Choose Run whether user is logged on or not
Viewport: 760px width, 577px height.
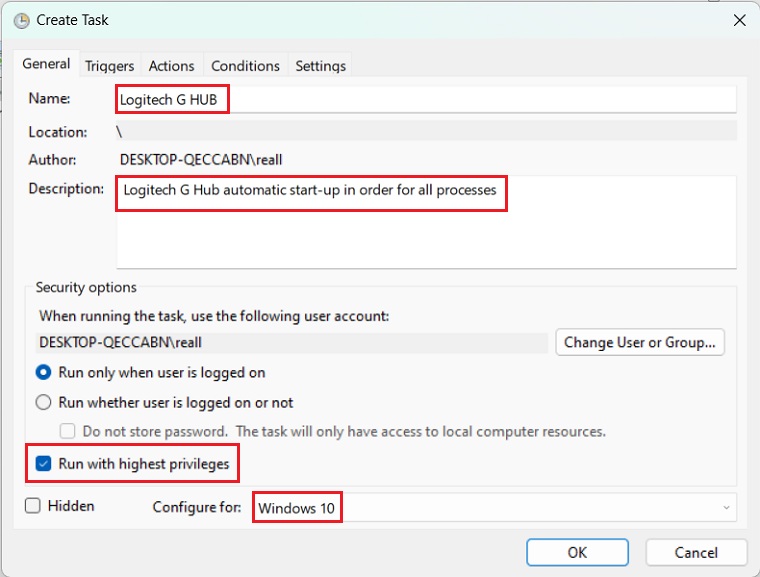(44, 403)
